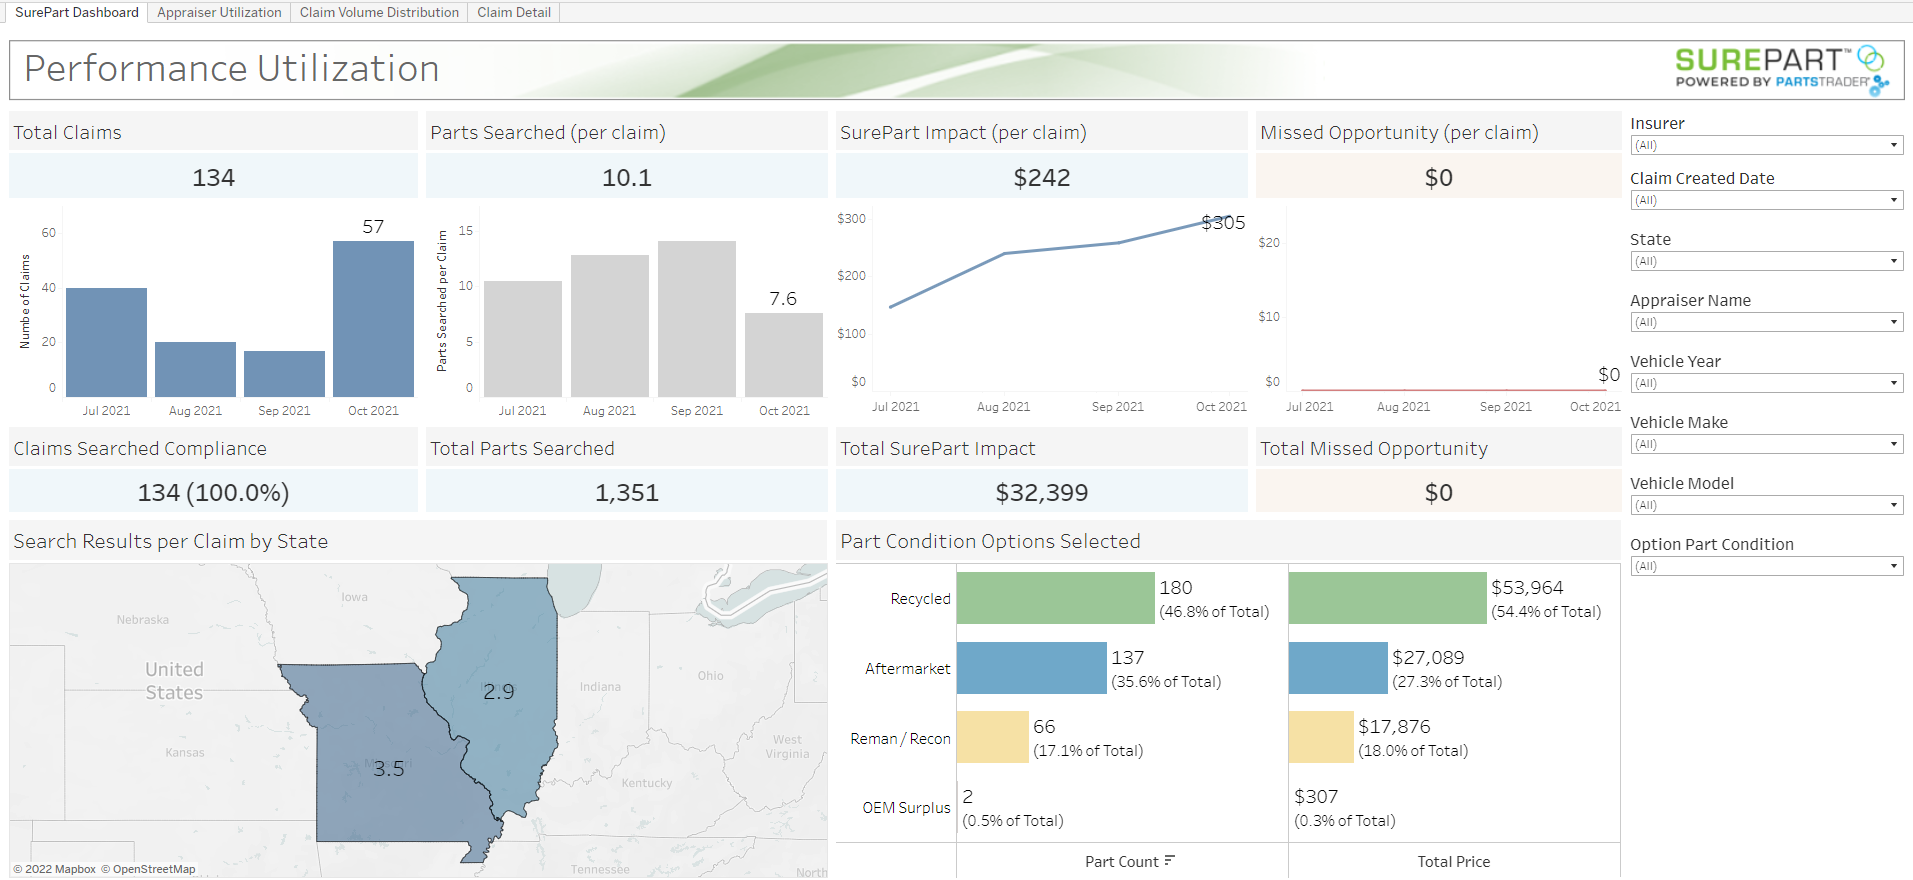Click the SurePart logo at top right
This screenshot has height=880, width=1913.
1782,71
